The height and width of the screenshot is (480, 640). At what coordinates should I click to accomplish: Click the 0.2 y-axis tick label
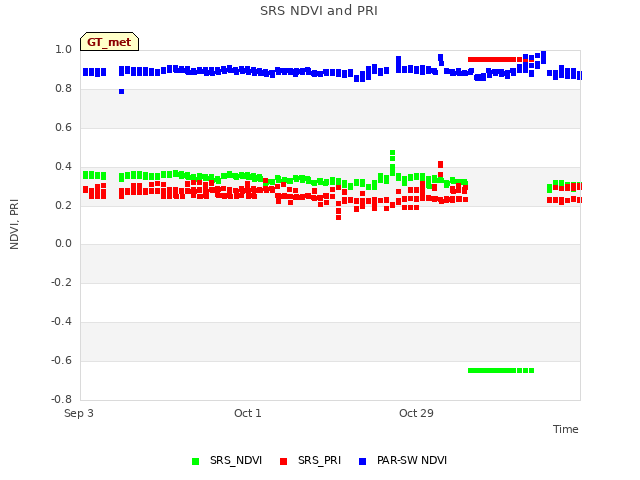click(x=63, y=205)
